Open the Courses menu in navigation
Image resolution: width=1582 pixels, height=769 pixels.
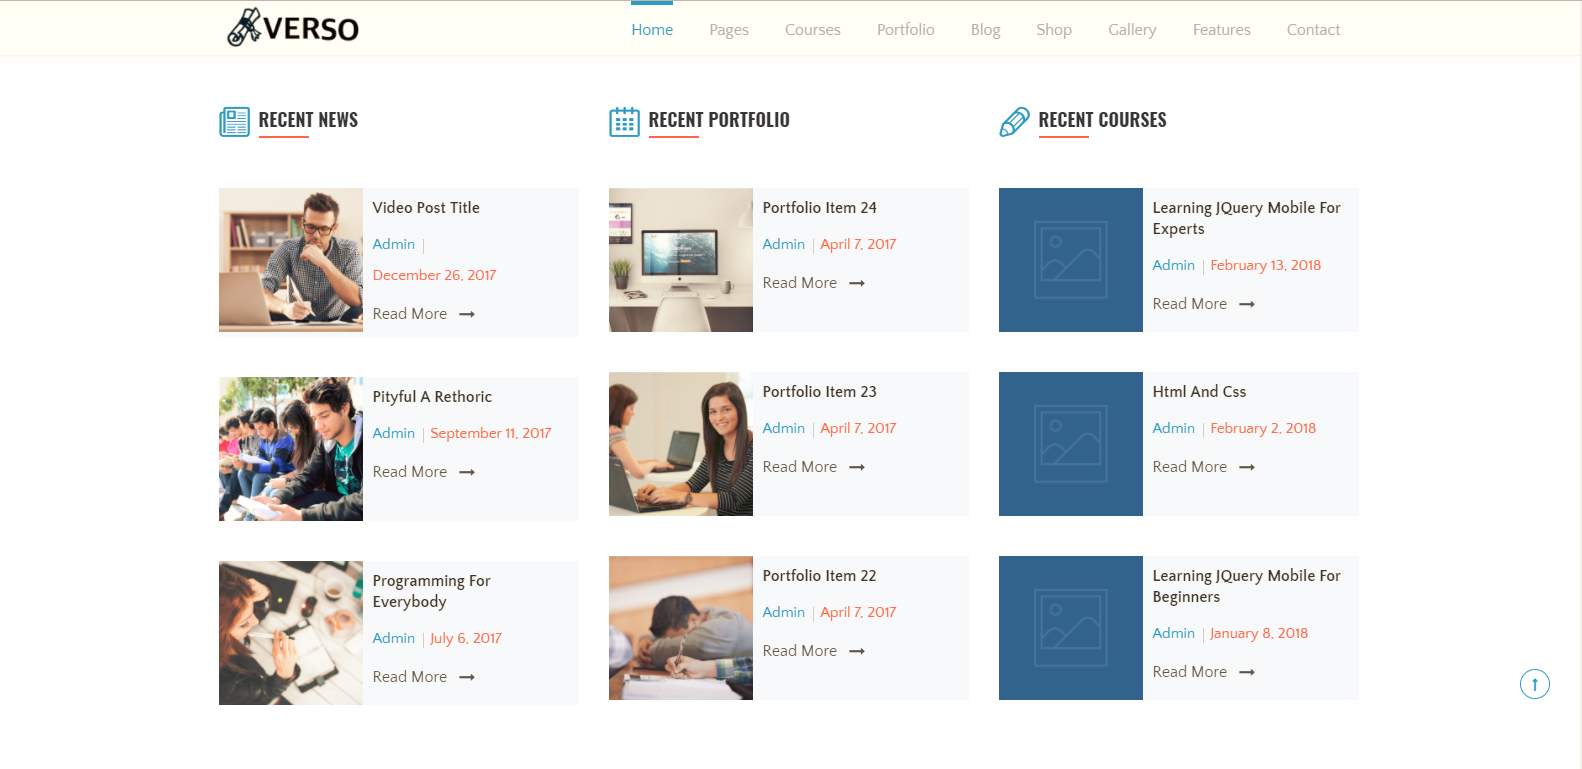click(x=812, y=30)
